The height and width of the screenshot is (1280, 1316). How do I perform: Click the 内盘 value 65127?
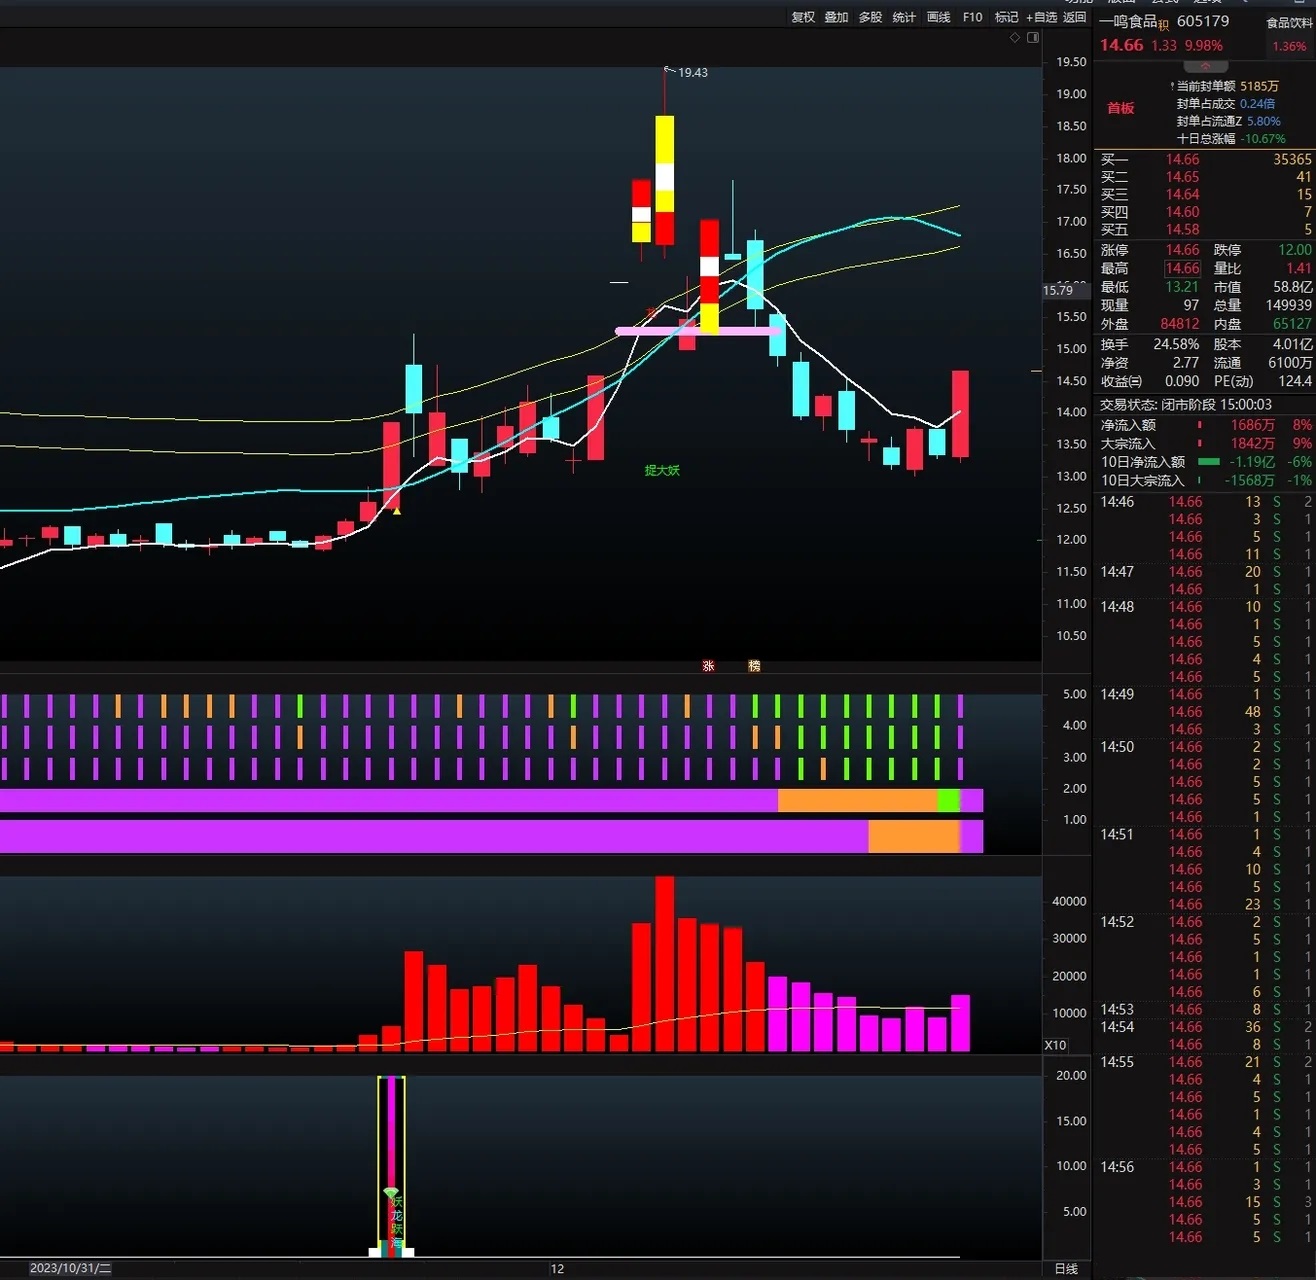click(x=1292, y=324)
